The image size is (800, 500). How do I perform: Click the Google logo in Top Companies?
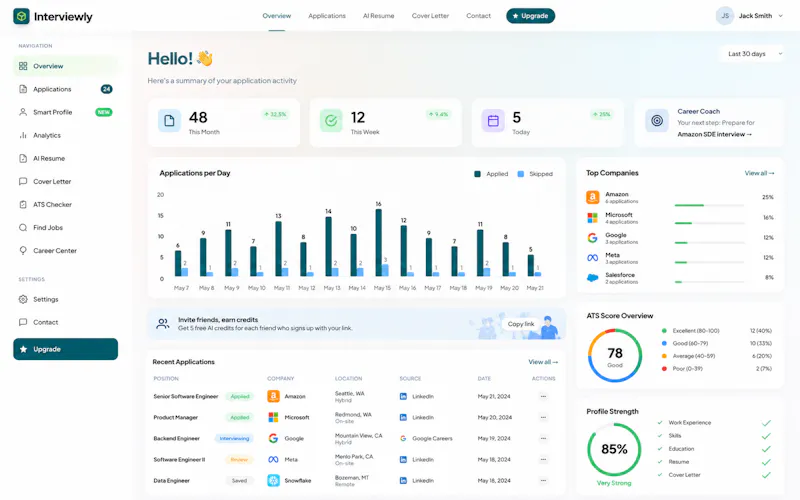tap(592, 238)
